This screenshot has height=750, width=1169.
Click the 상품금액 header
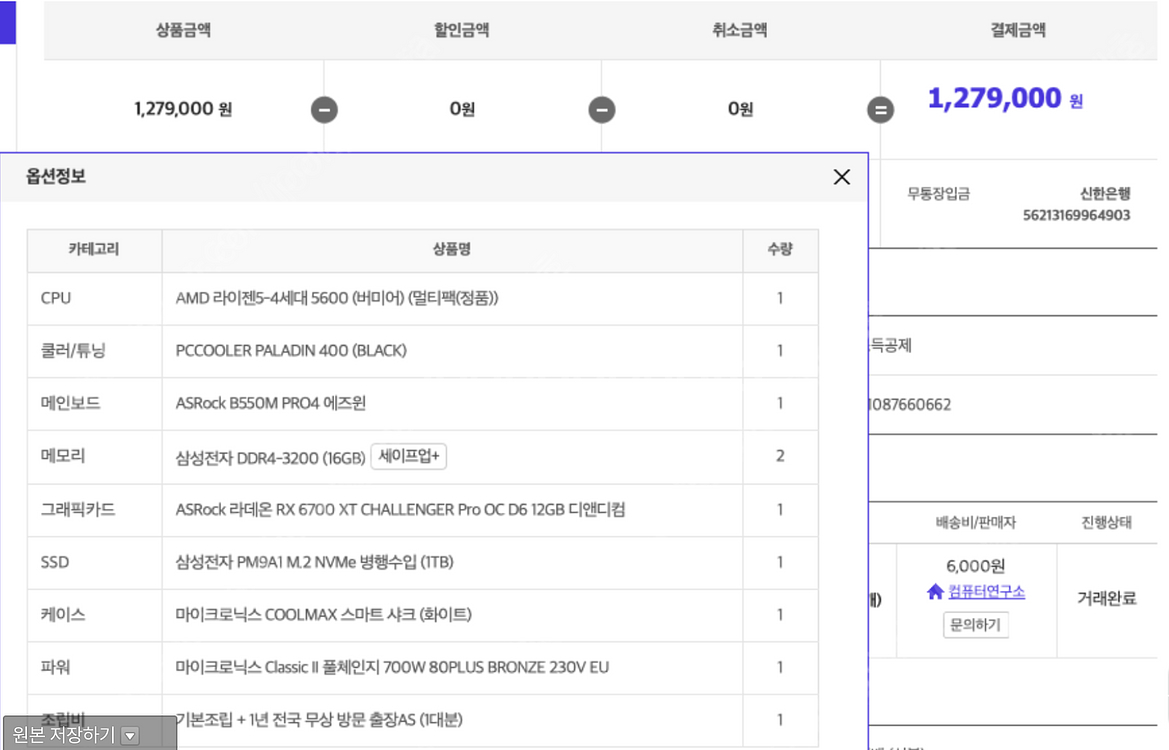click(183, 30)
